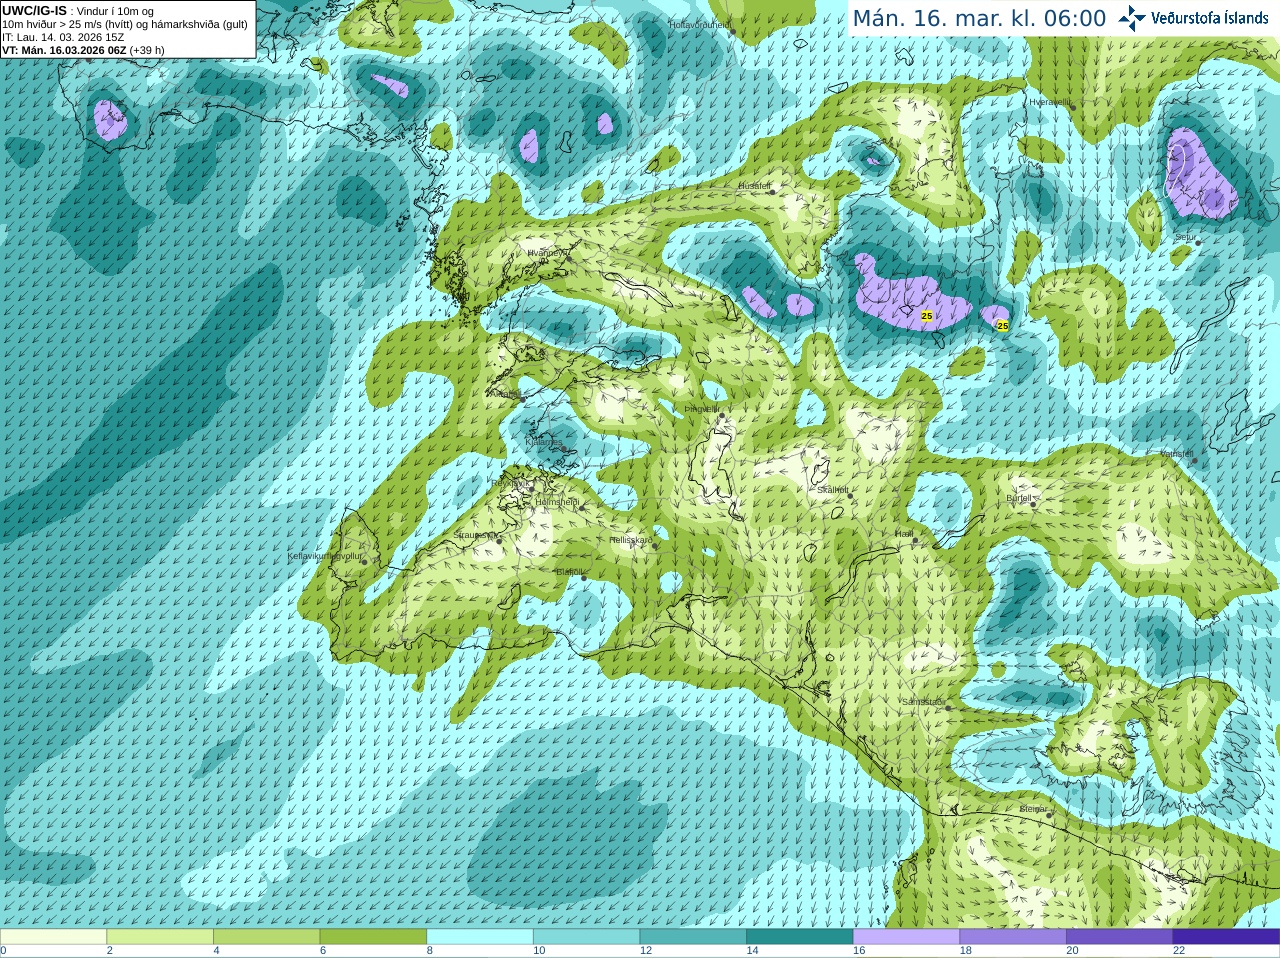1280x958 pixels.
Task: Click the Kjalarnes station label
Action: click(543, 441)
